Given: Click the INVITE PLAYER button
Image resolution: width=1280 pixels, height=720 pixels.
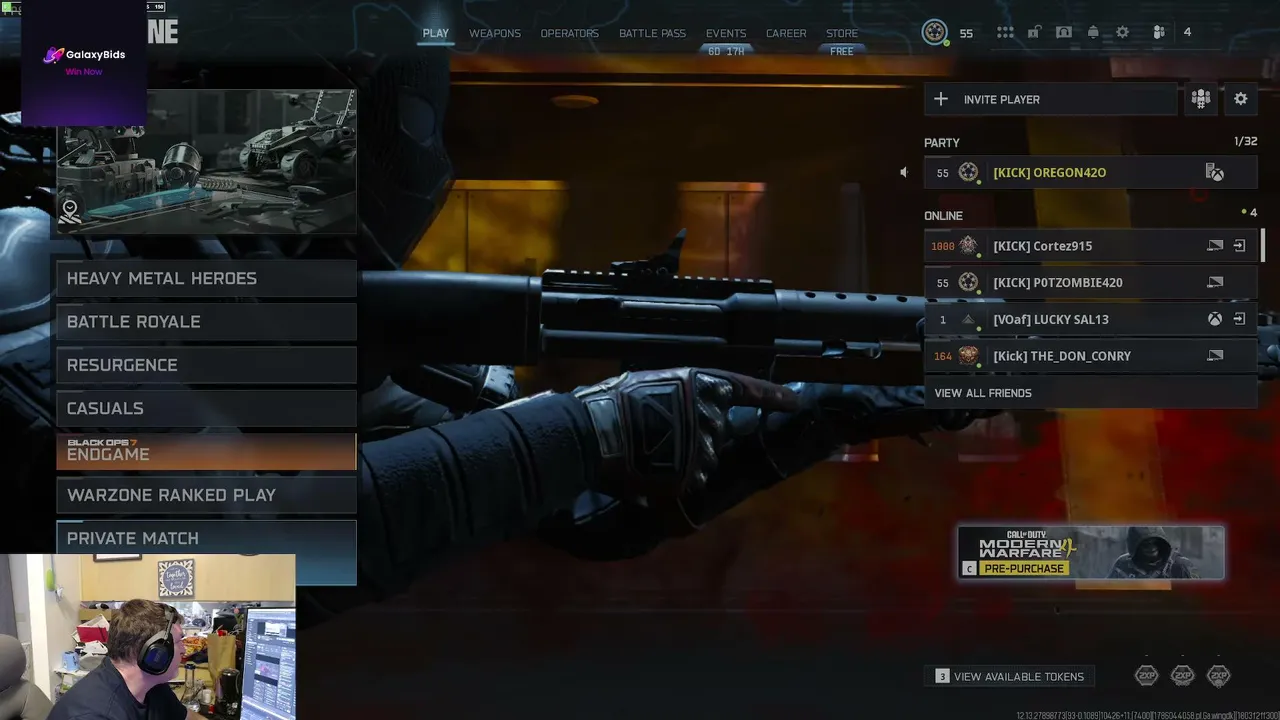Looking at the screenshot, I should point(1050,99).
